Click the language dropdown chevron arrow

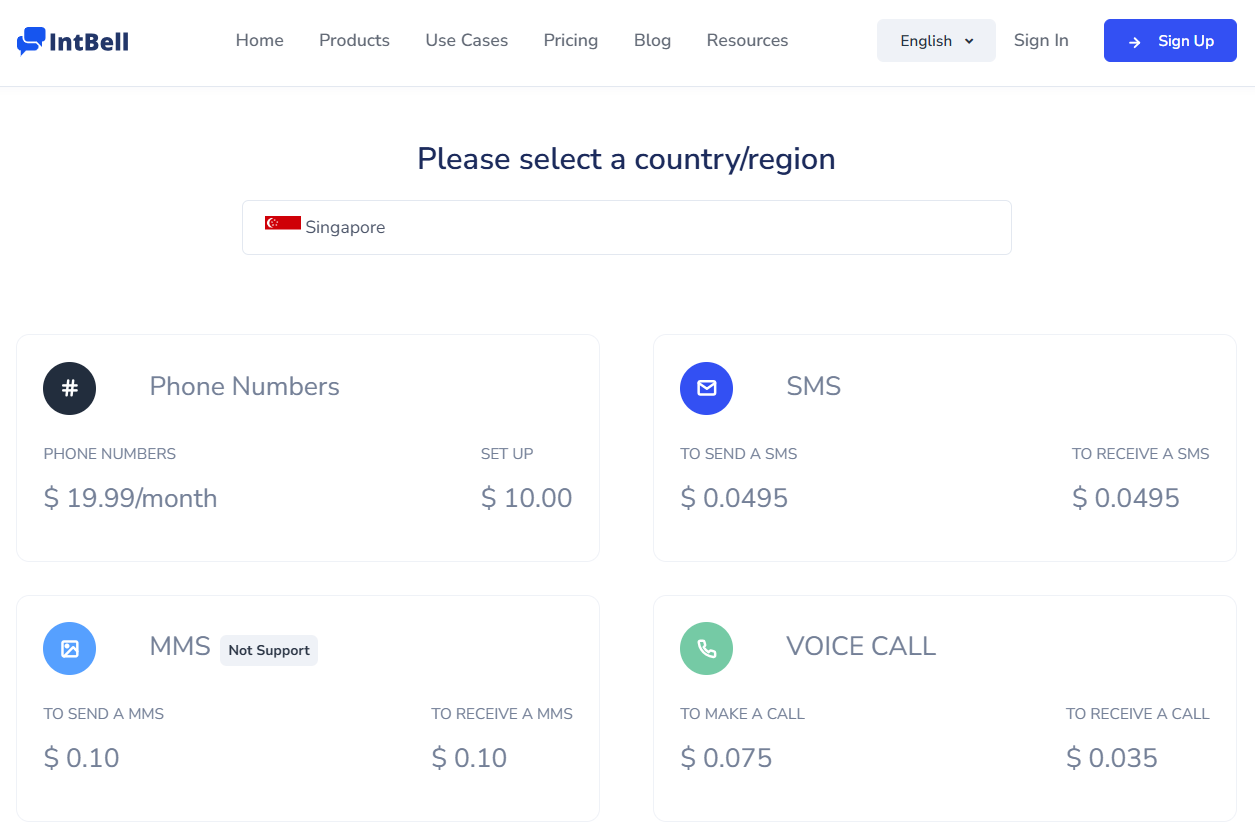[969, 41]
